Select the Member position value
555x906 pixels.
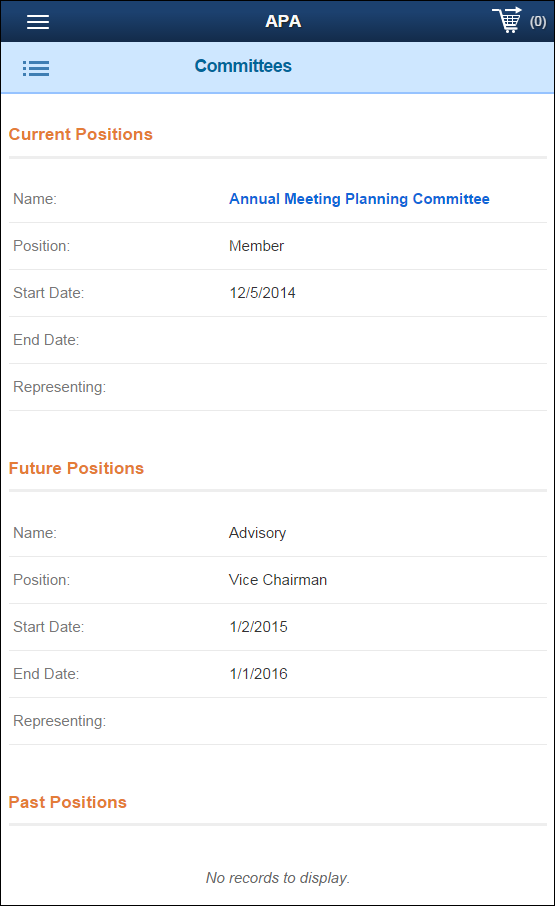[256, 246]
